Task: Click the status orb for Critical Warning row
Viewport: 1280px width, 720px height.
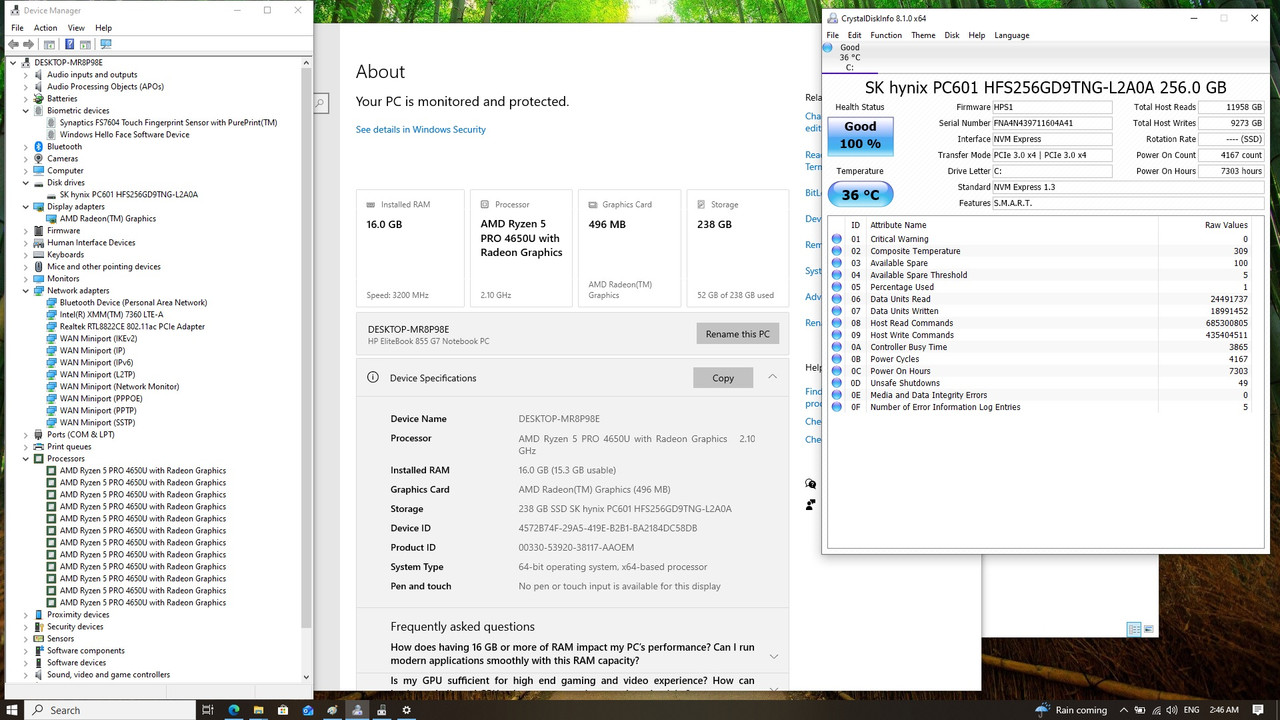Action: coord(837,239)
